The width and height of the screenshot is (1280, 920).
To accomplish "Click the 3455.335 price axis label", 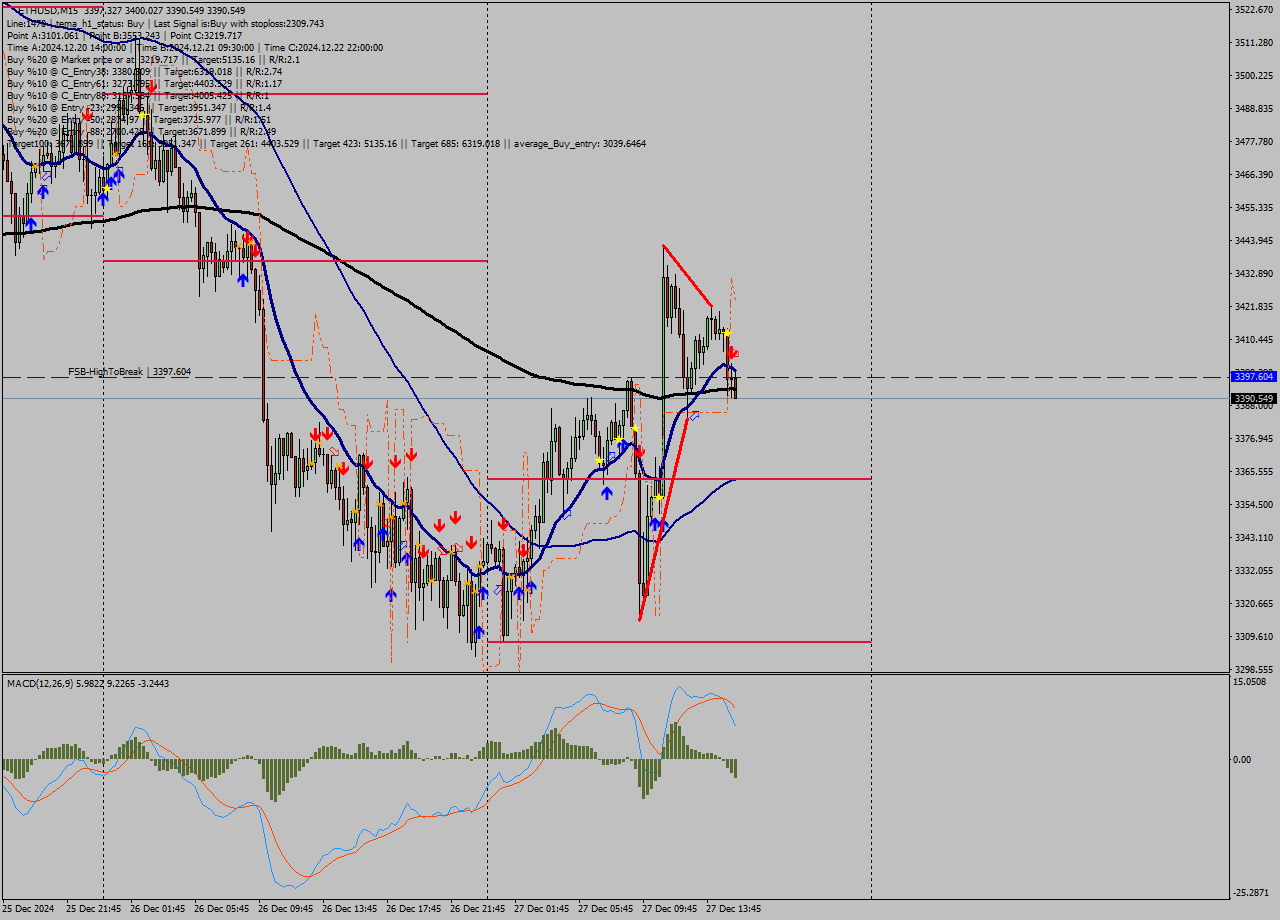I will click(x=1254, y=207).
